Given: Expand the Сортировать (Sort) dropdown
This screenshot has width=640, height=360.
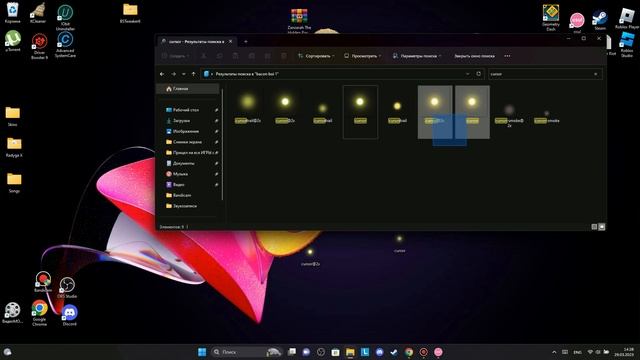Looking at the screenshot, I should pos(316,56).
